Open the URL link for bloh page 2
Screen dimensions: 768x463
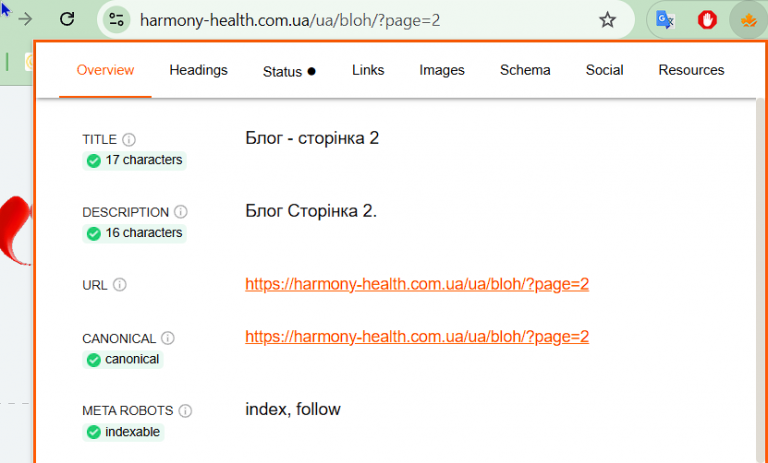417,284
